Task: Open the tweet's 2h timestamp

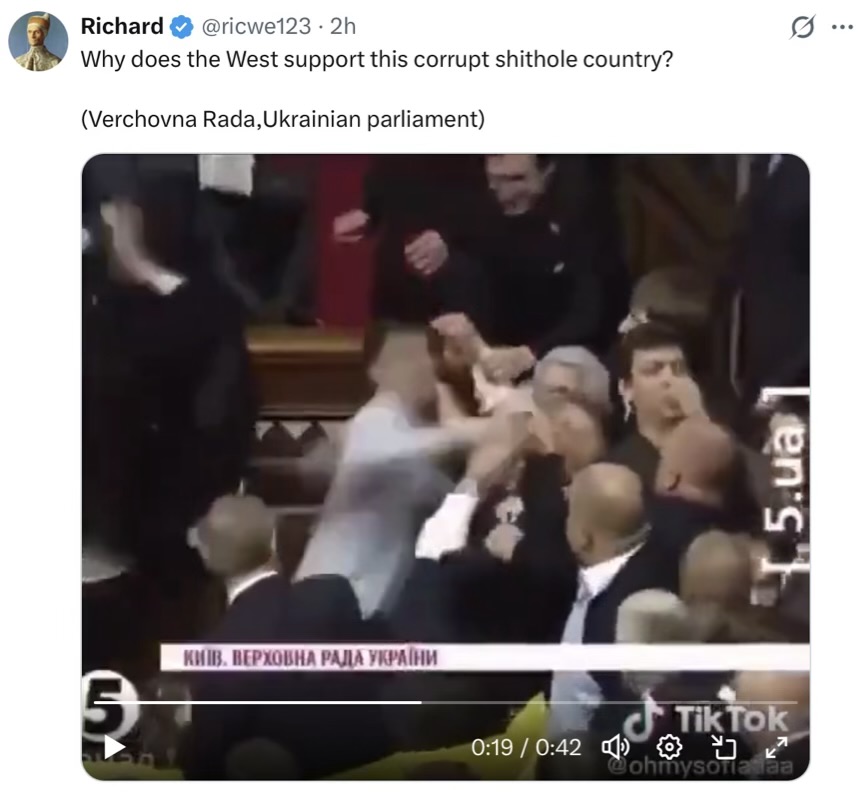Action: [343, 26]
